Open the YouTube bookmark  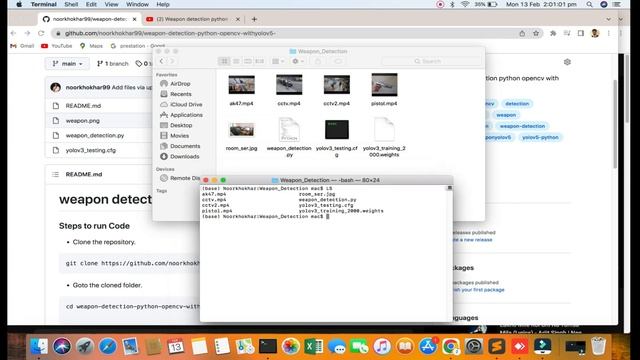57,46
